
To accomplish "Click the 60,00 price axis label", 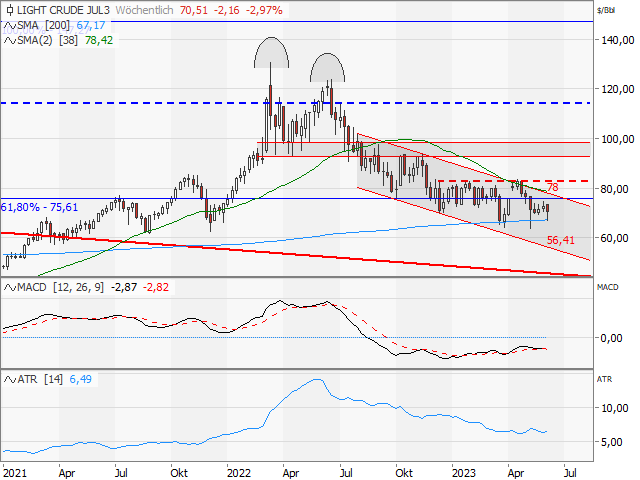I will coord(614,238).
